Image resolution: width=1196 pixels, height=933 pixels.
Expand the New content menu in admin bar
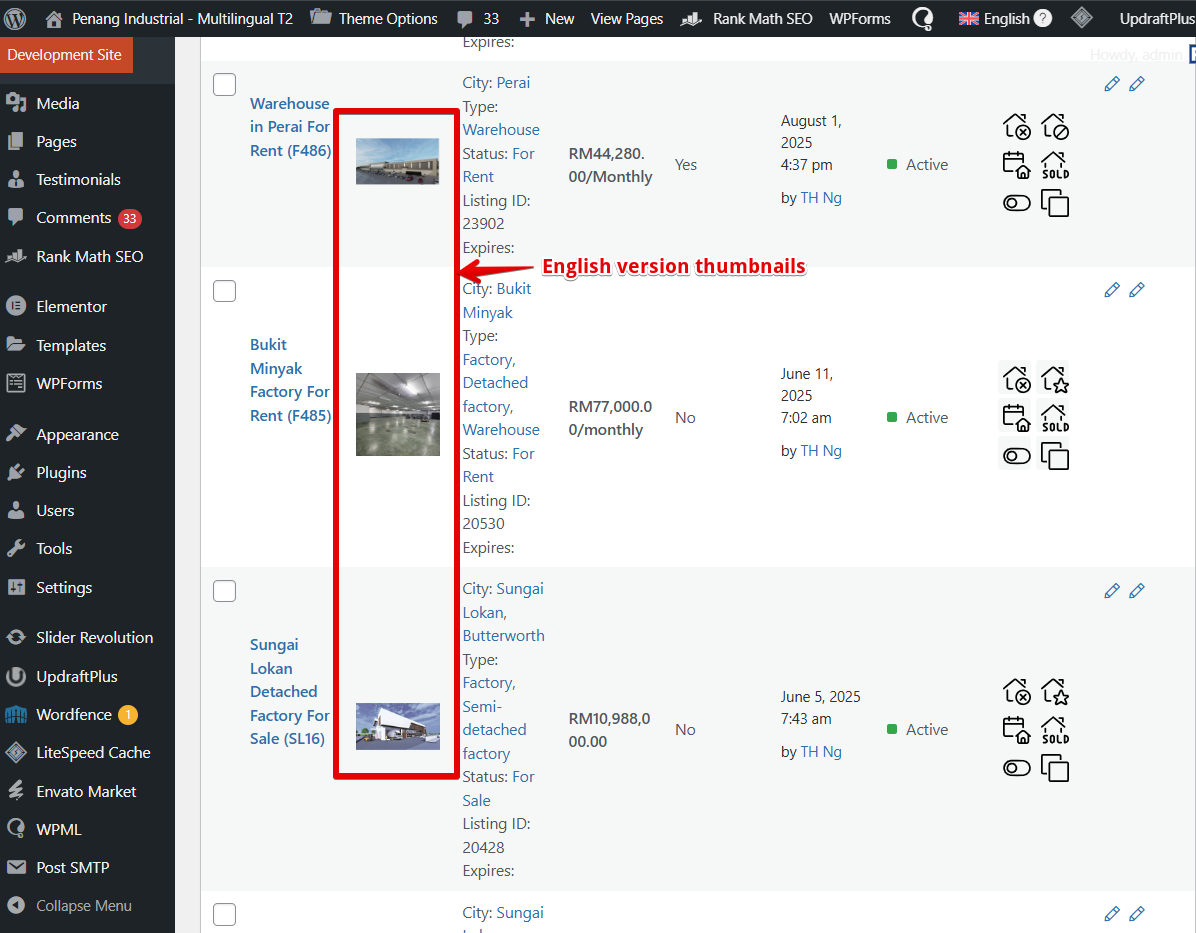click(547, 18)
